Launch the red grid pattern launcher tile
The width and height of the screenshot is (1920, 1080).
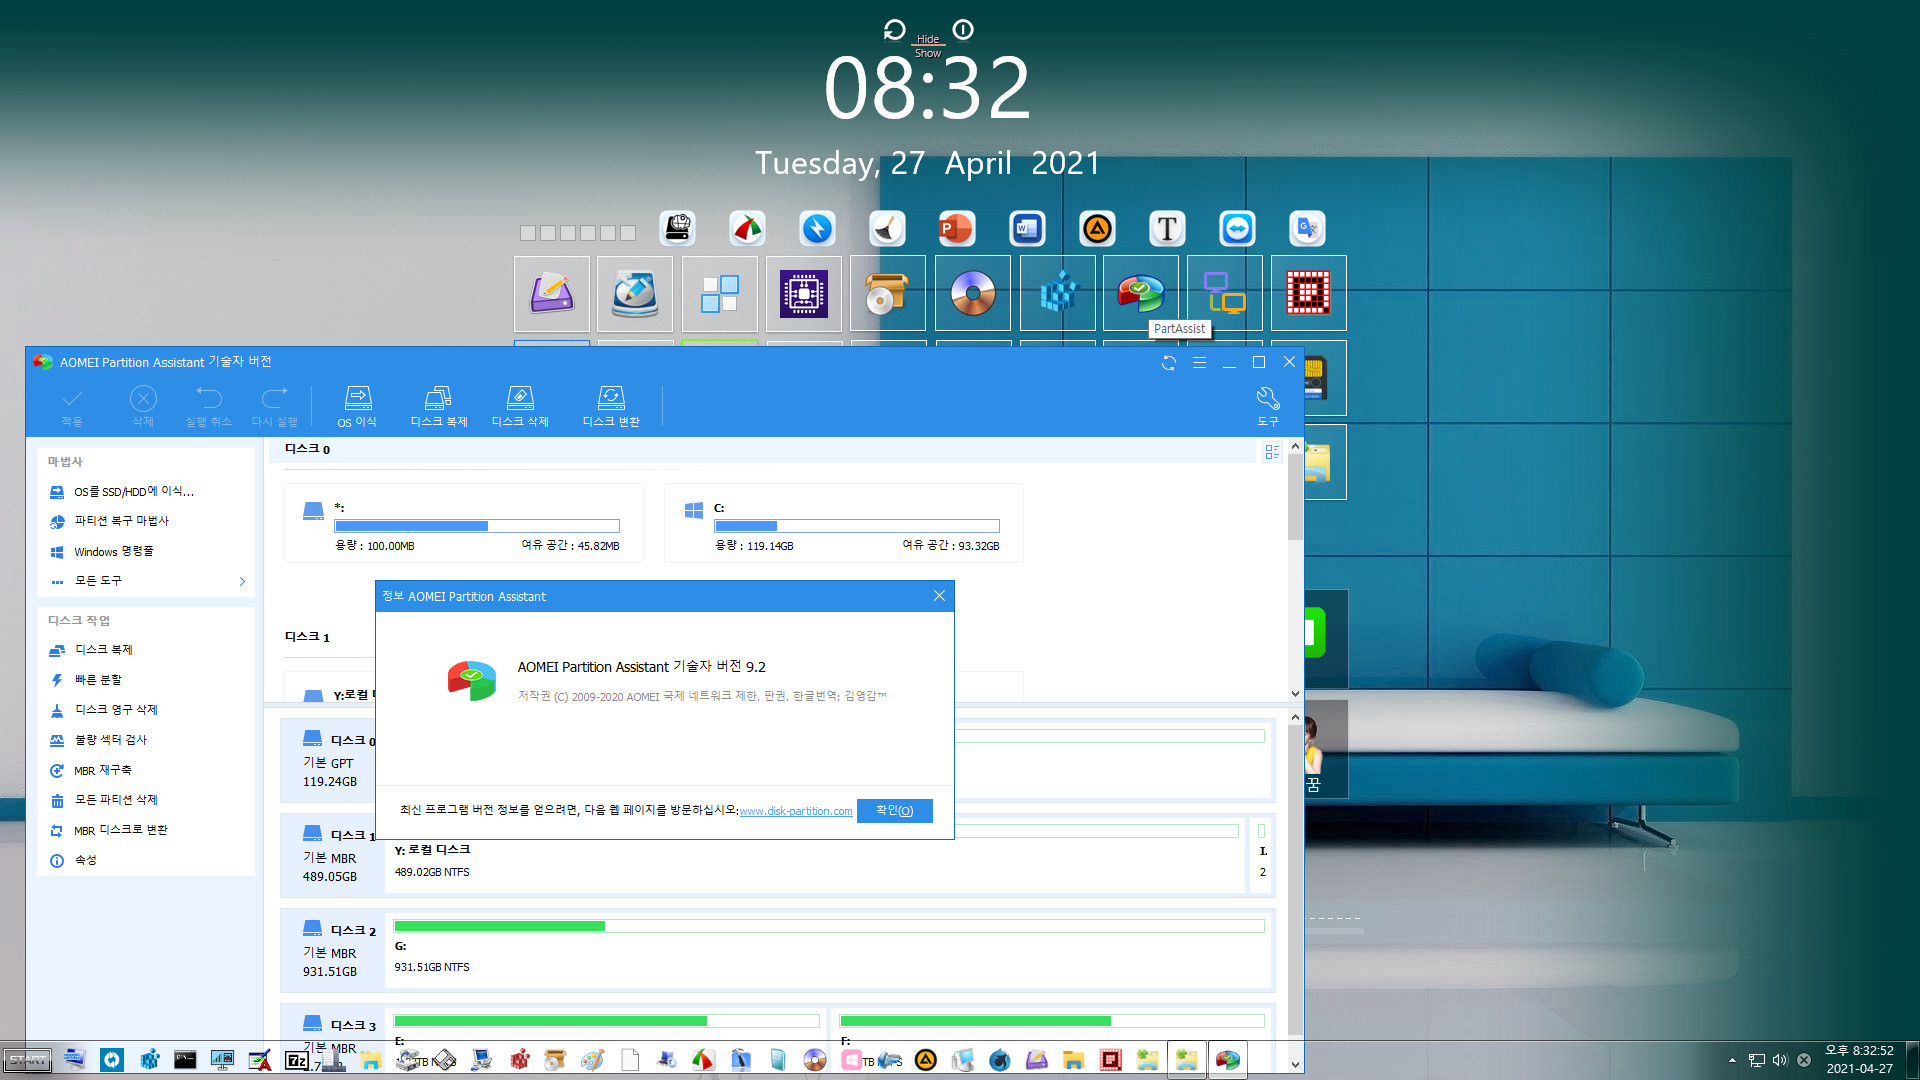click(x=1309, y=293)
